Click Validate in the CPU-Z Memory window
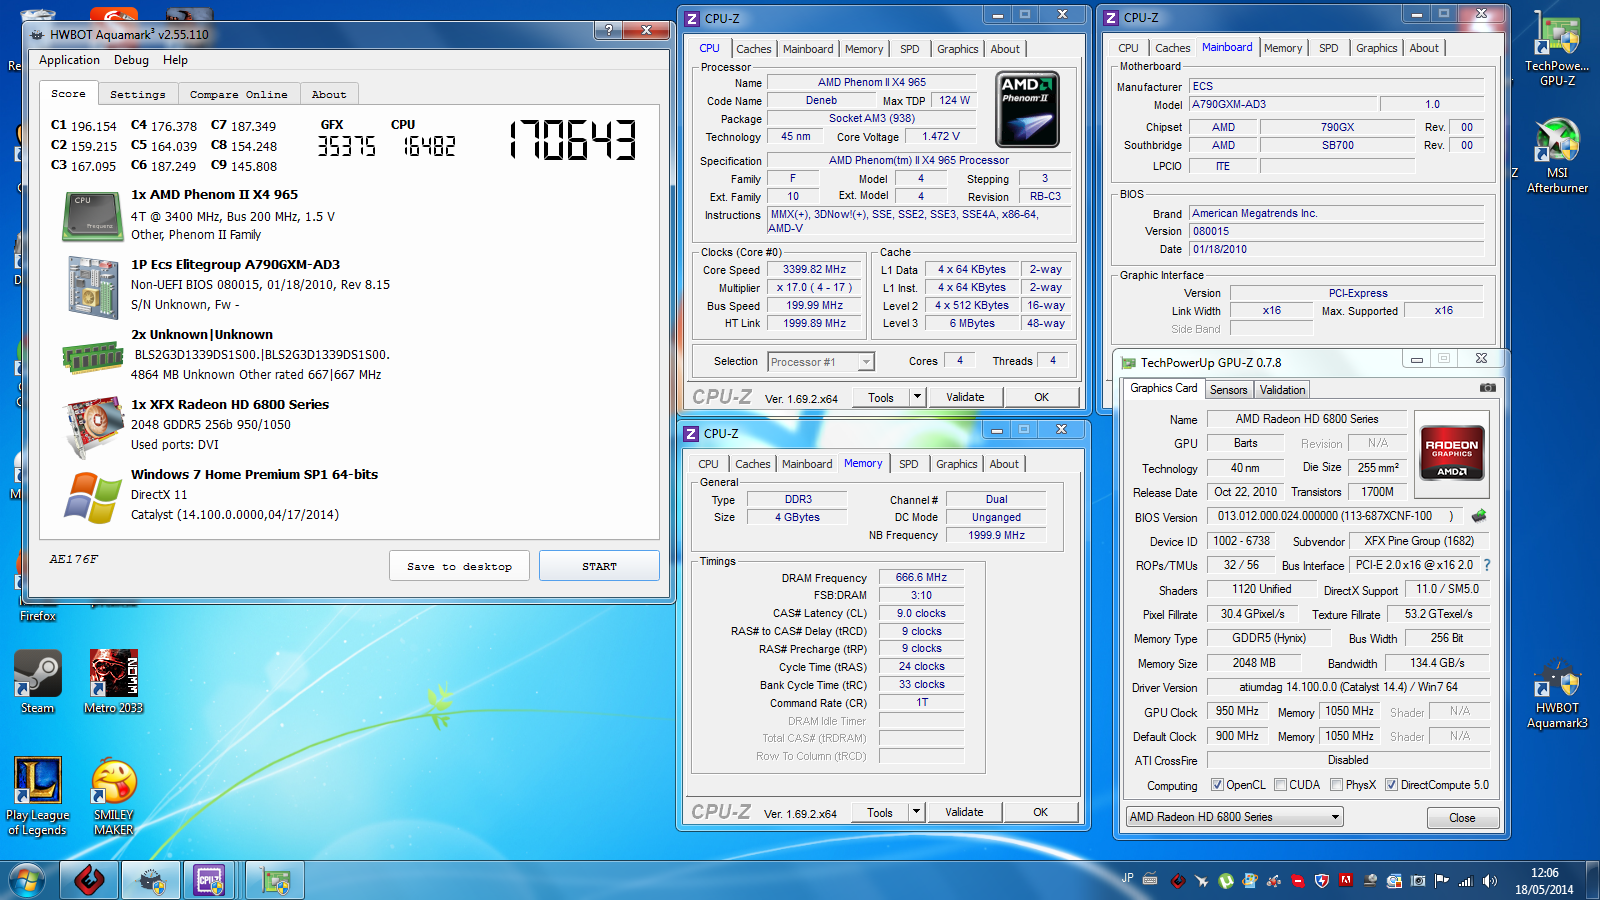Image resolution: width=1600 pixels, height=900 pixels. click(964, 812)
